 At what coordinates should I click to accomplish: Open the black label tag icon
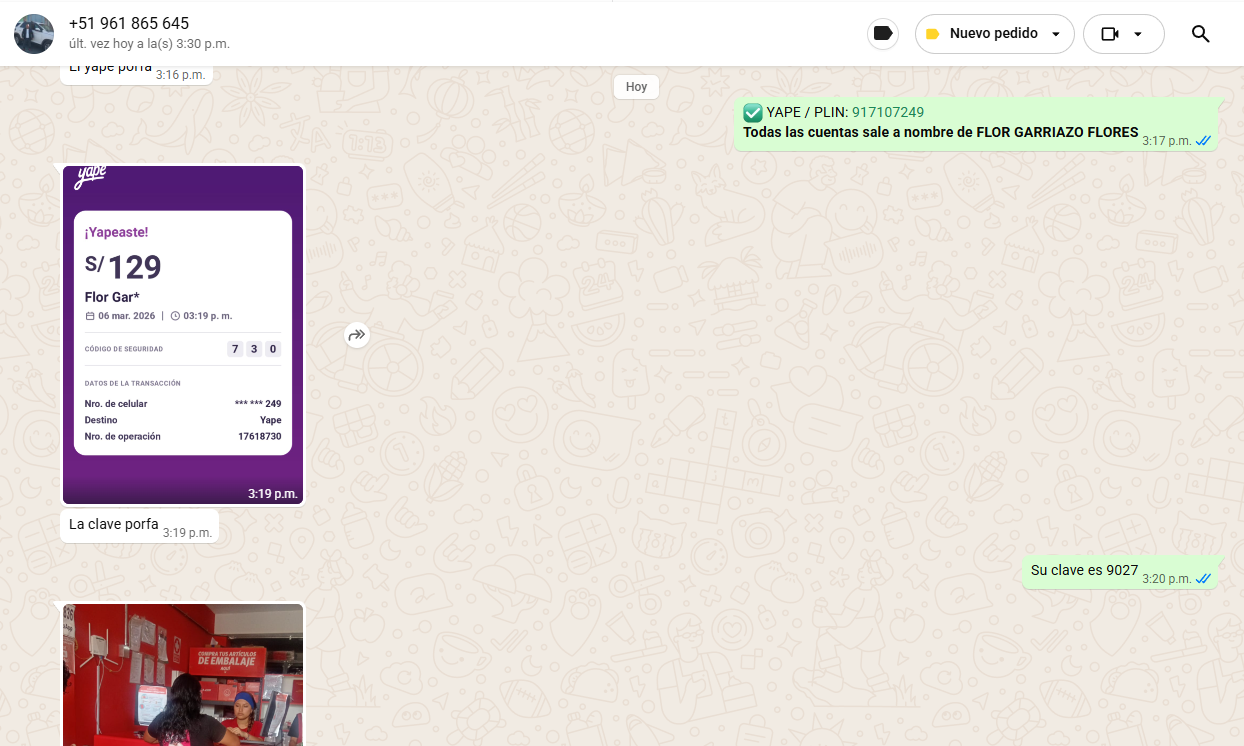pyautogui.click(x=882, y=34)
